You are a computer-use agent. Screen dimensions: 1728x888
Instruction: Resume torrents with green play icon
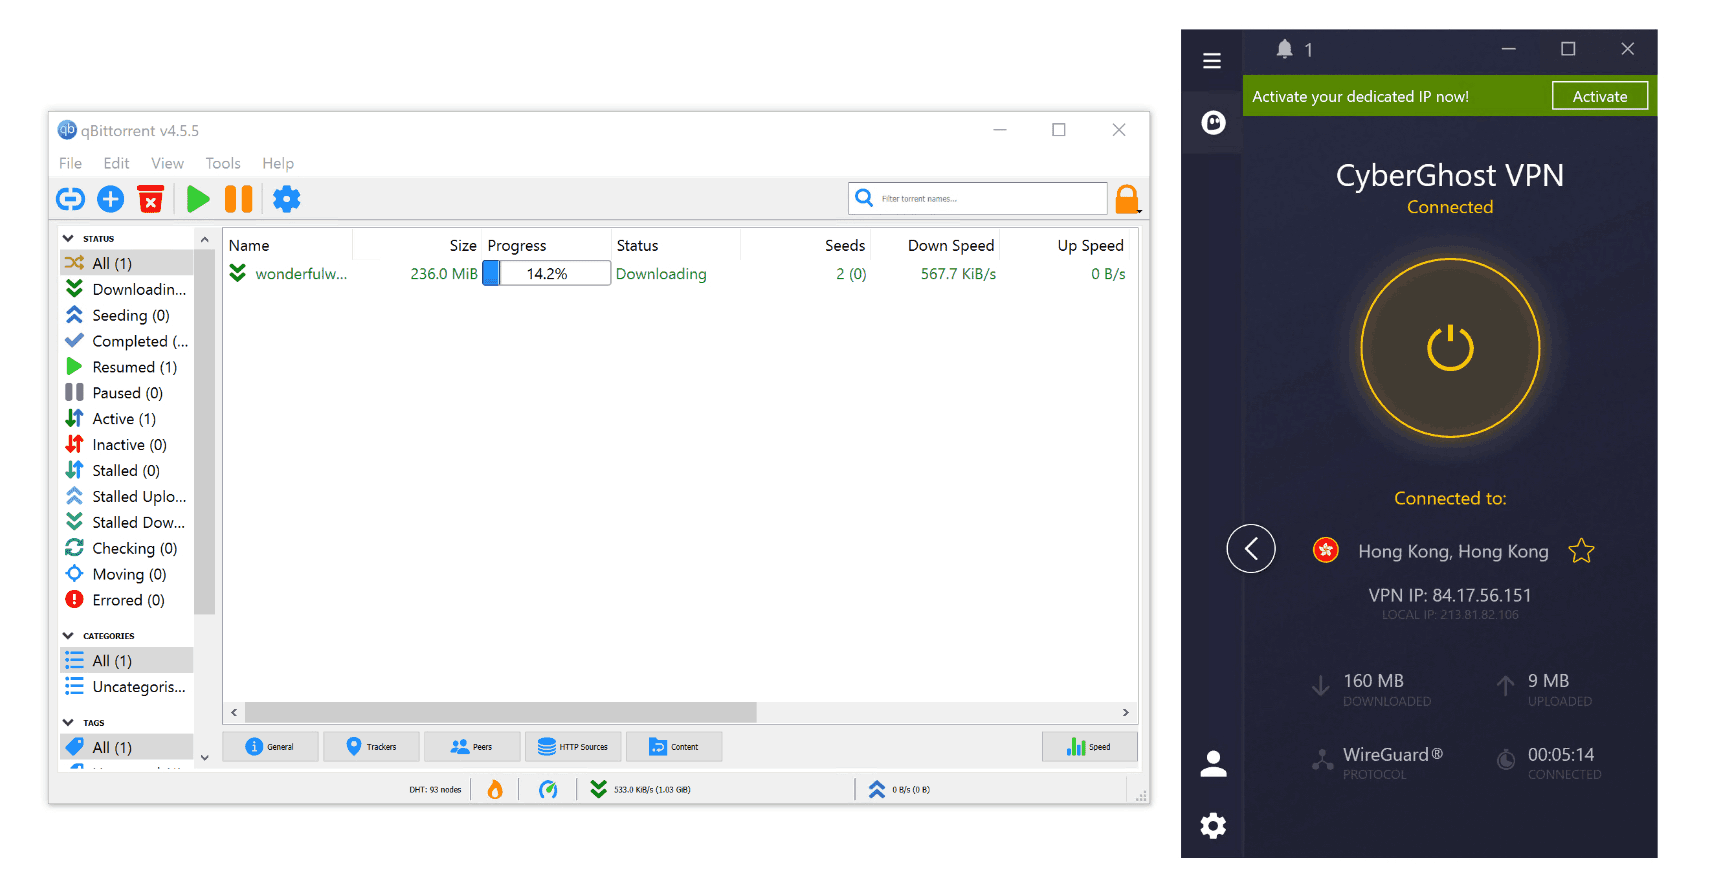[198, 199]
